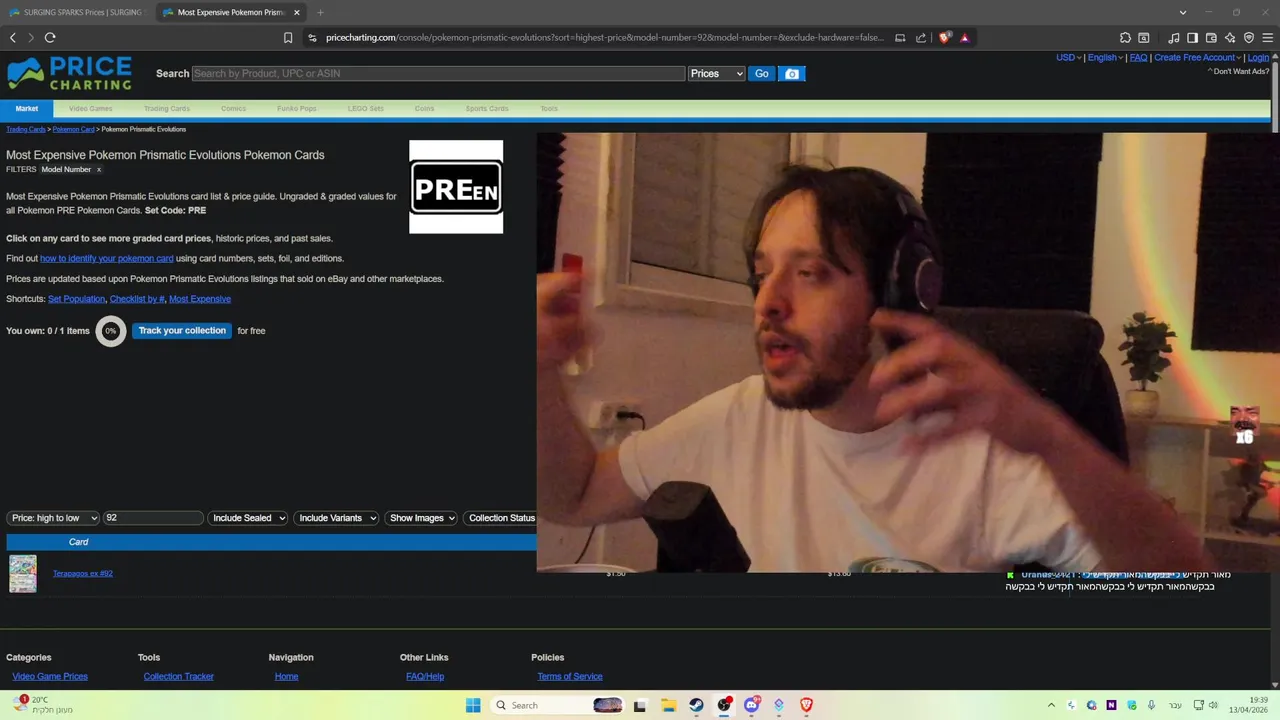Screen dimensions: 1280x720
Task: Select the Funko Pops navigation tab
Action: (296, 109)
